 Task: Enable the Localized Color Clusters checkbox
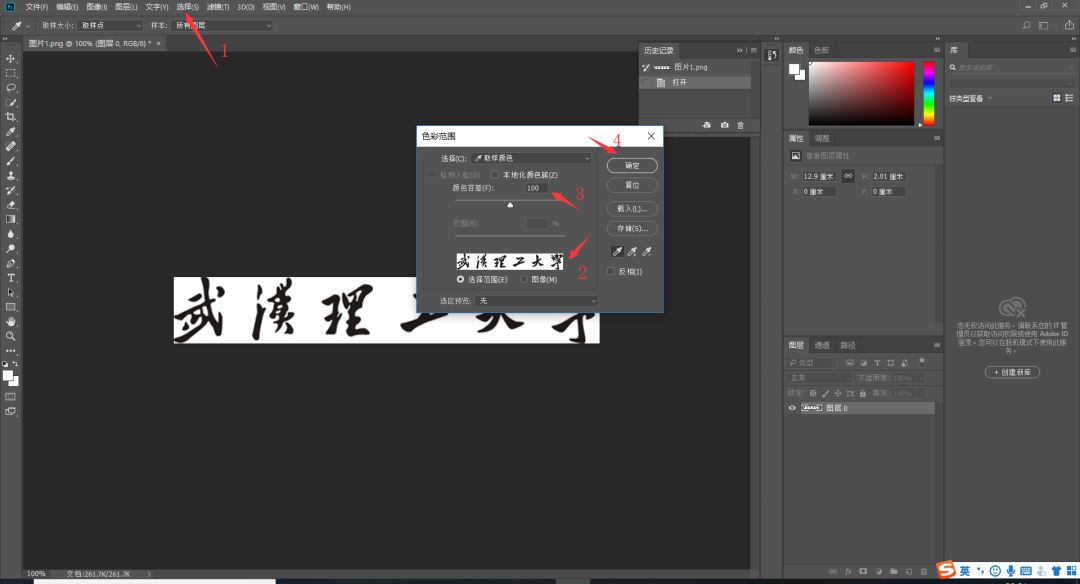click(x=495, y=175)
